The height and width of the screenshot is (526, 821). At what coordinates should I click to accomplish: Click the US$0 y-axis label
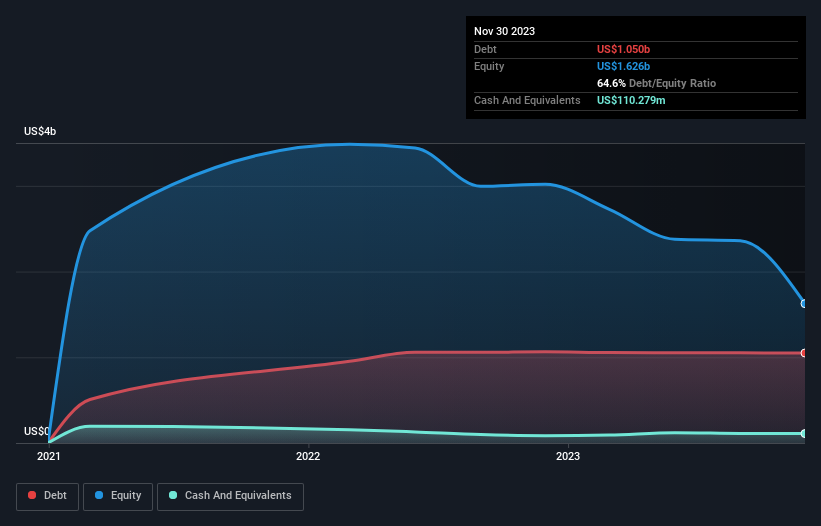(36, 431)
